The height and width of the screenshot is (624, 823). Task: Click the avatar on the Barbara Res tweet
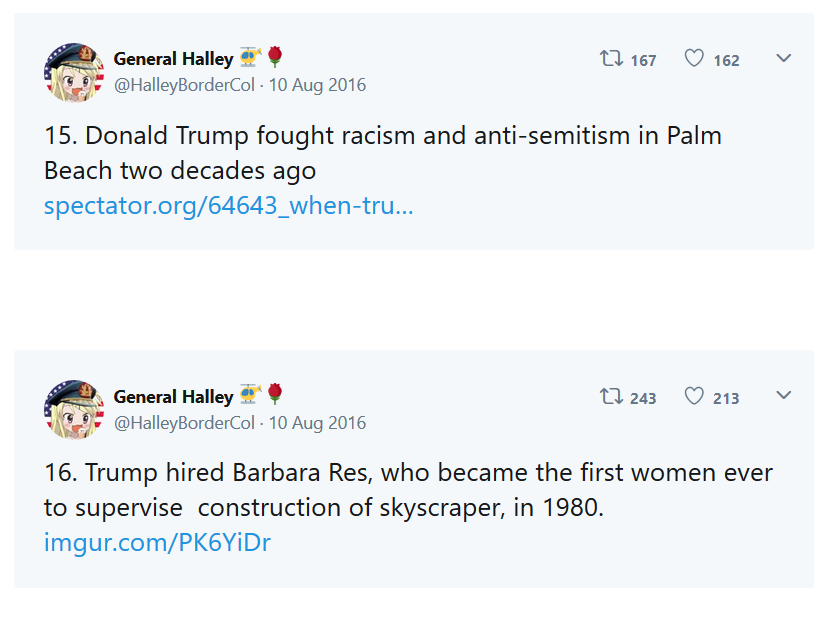pyautogui.click(x=74, y=410)
